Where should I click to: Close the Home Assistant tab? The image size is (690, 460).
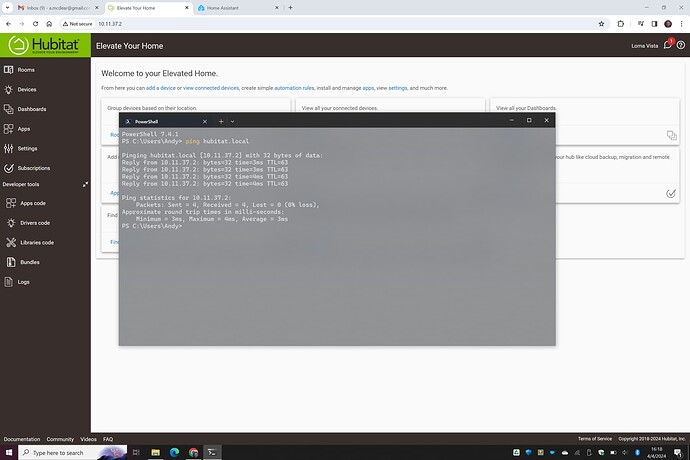coord(277,8)
